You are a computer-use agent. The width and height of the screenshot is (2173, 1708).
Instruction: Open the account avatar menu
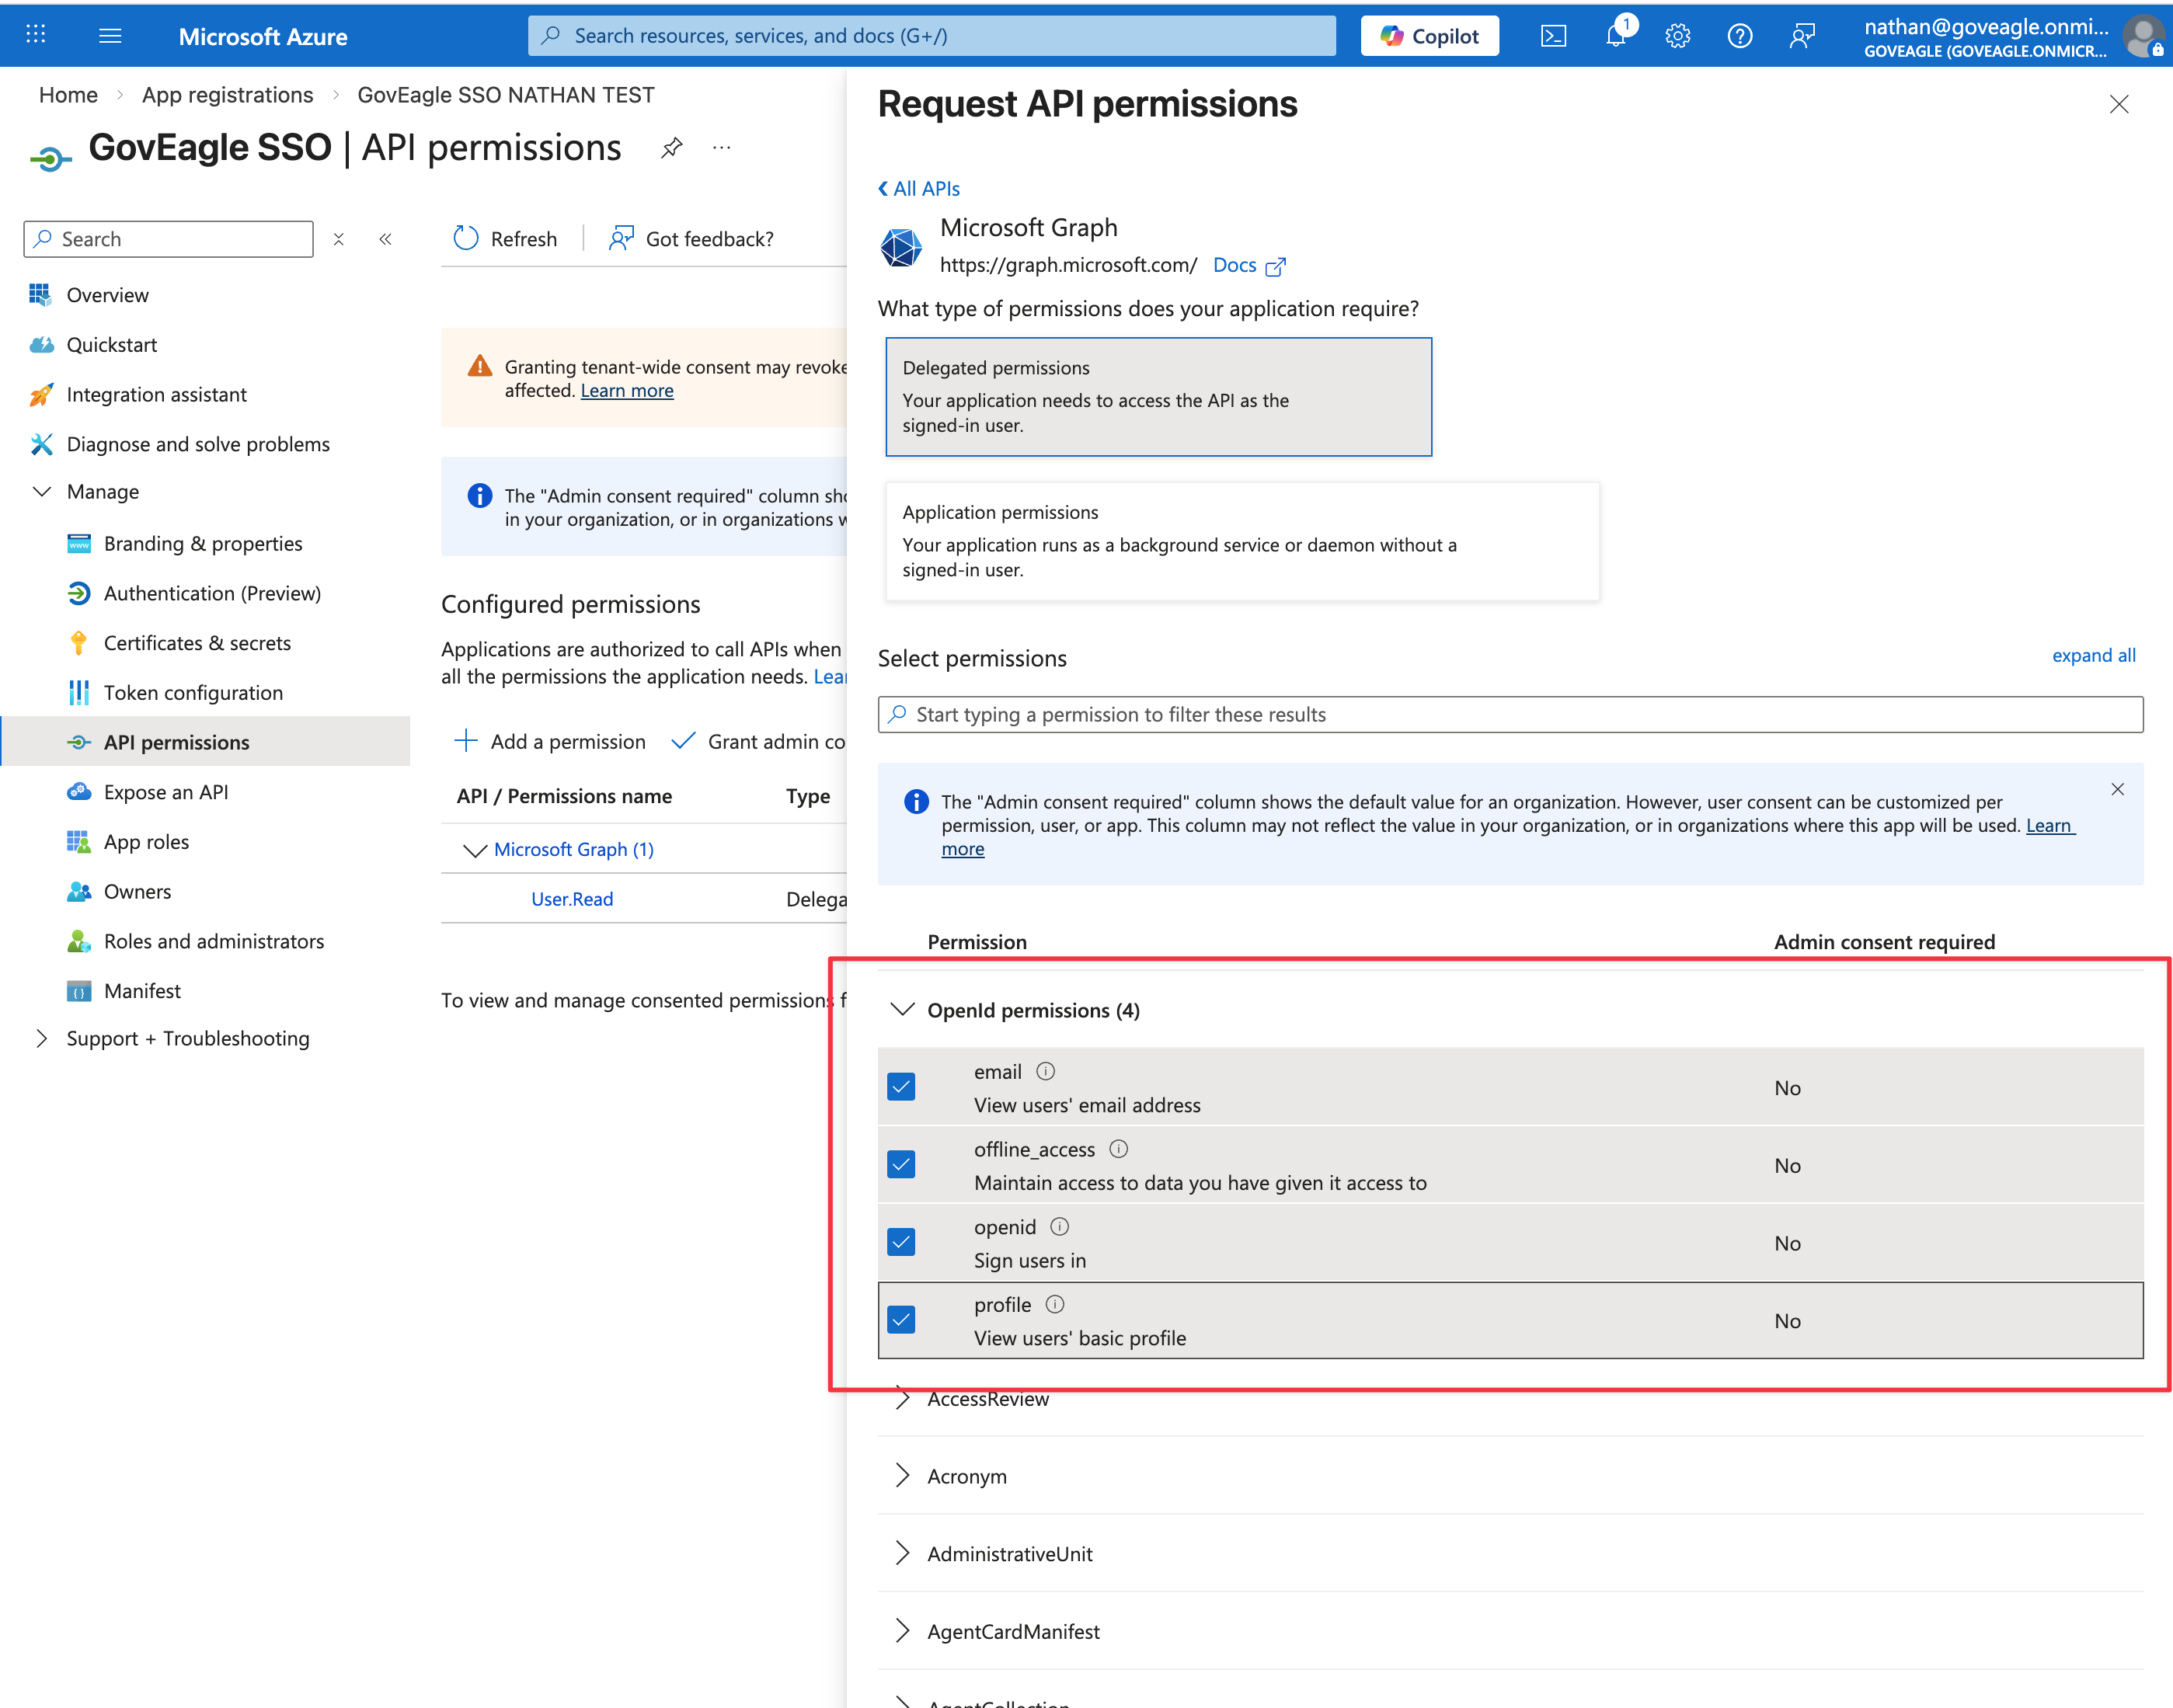tap(2143, 36)
